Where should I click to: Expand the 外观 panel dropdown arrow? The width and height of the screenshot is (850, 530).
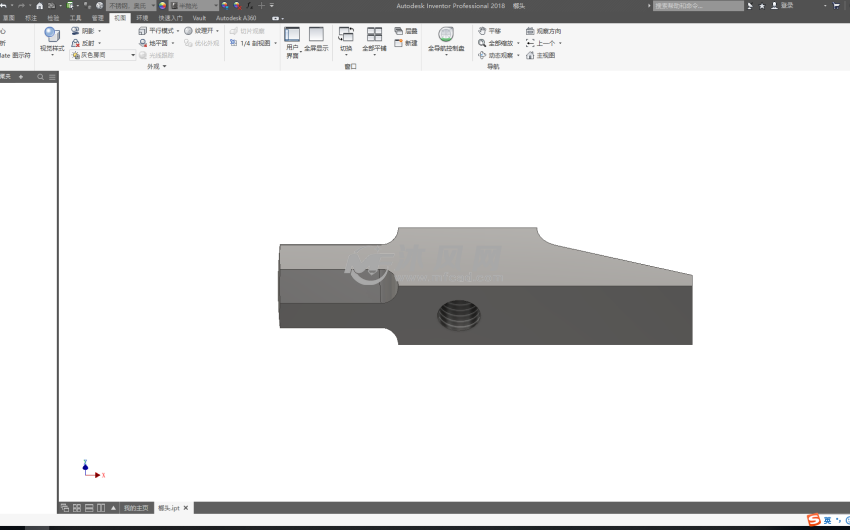(x=165, y=67)
